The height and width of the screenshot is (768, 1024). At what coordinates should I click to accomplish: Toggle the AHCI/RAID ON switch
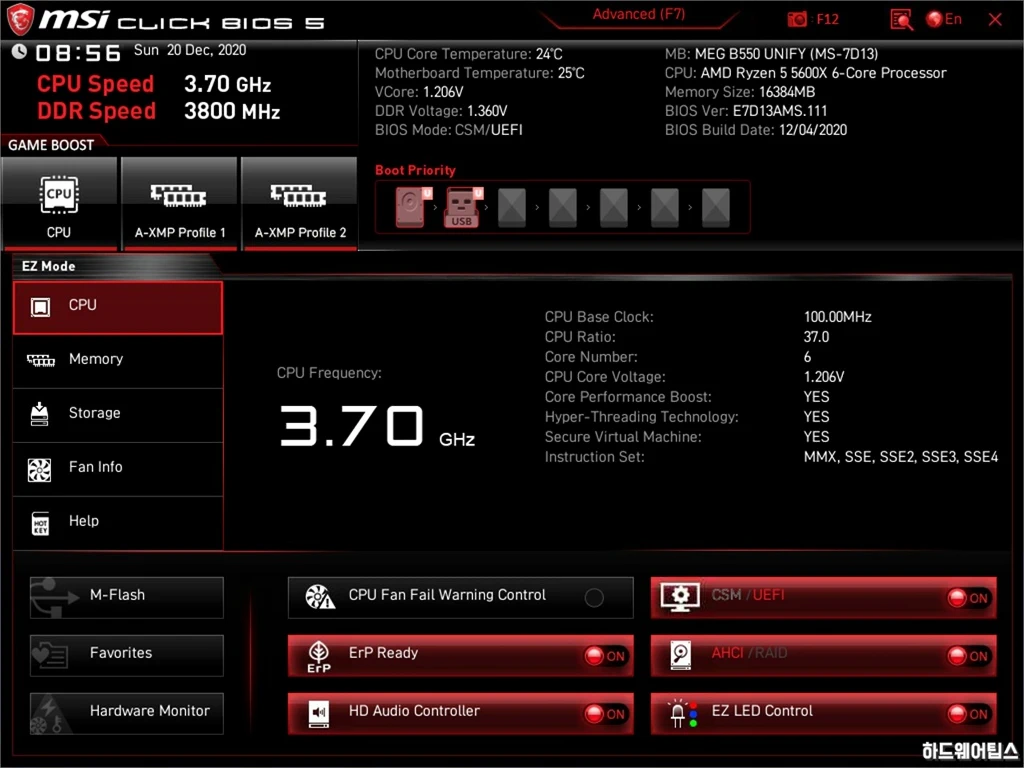(968, 656)
